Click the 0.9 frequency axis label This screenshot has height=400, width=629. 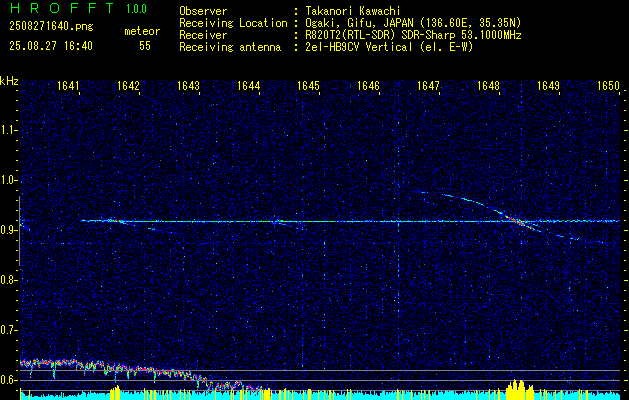[9, 230]
